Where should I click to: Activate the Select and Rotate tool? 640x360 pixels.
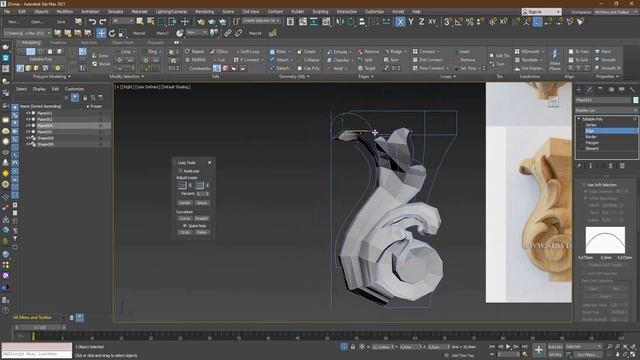point(112,33)
